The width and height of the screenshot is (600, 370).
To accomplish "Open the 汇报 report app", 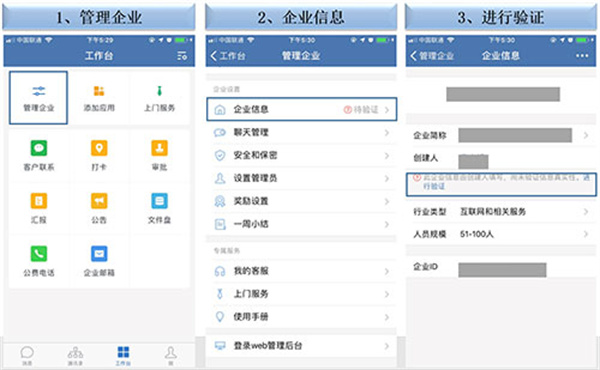I will click(38, 208).
